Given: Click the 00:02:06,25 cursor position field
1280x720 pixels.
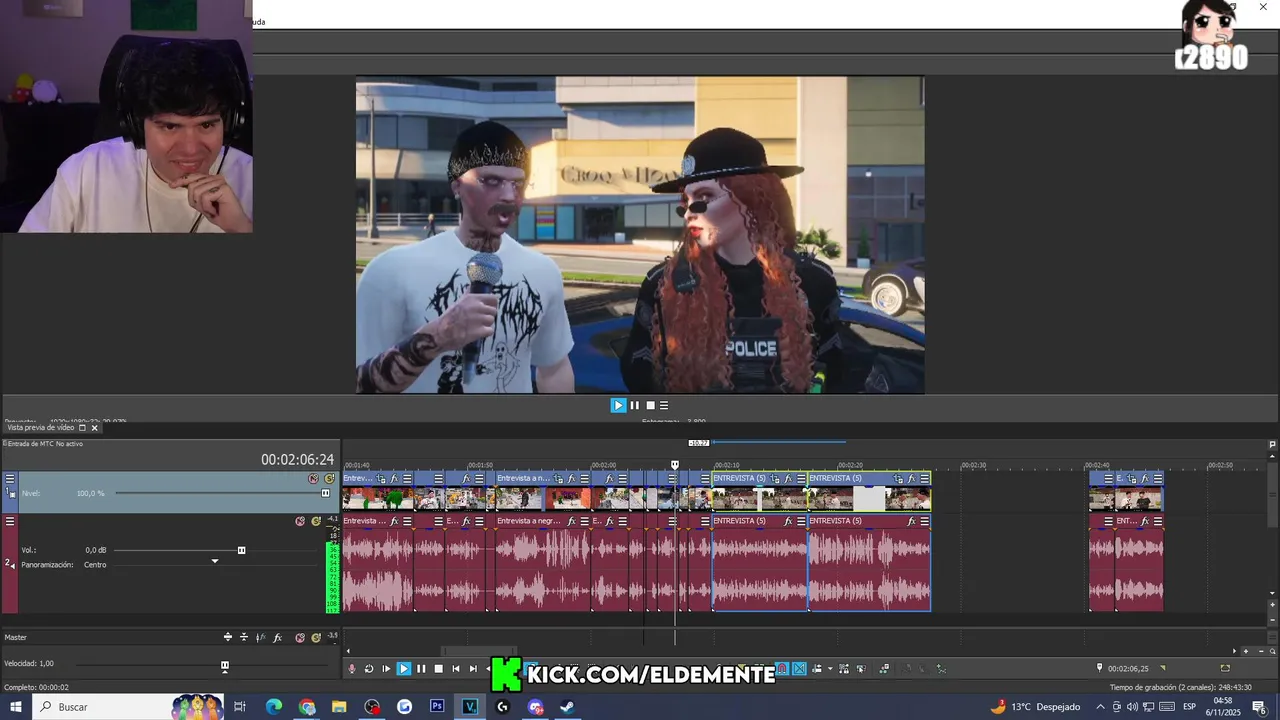Looking at the screenshot, I should [1128, 669].
